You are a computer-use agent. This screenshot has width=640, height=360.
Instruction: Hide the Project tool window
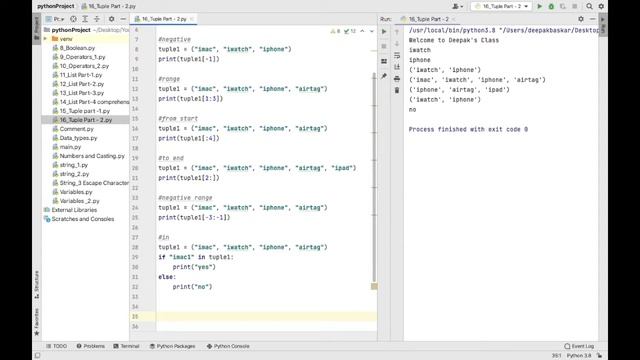point(123,19)
